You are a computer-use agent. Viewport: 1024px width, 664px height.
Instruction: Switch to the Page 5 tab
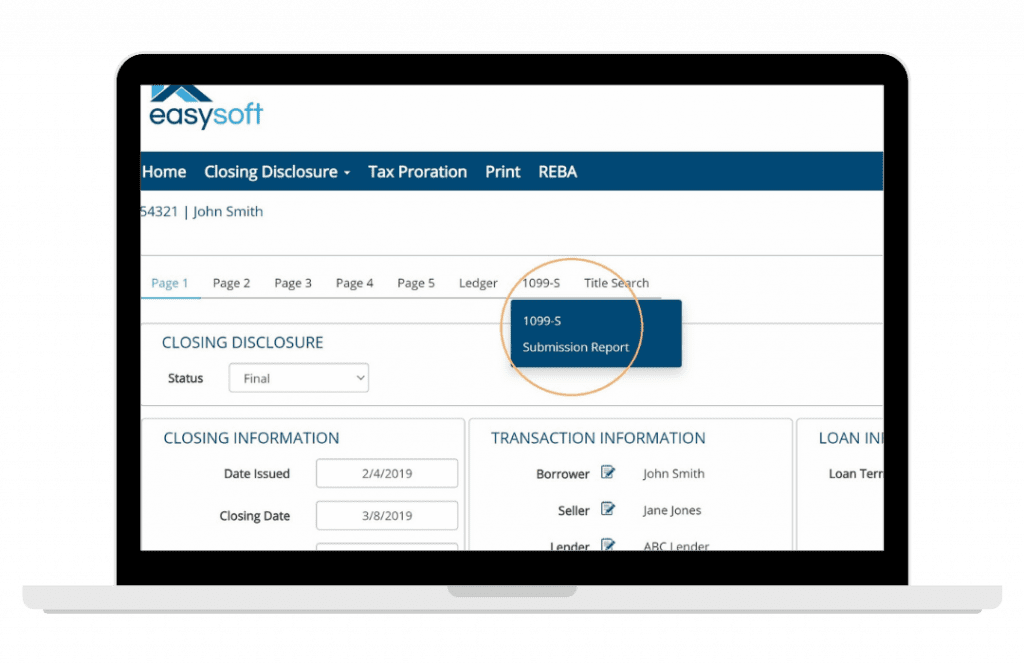416,283
